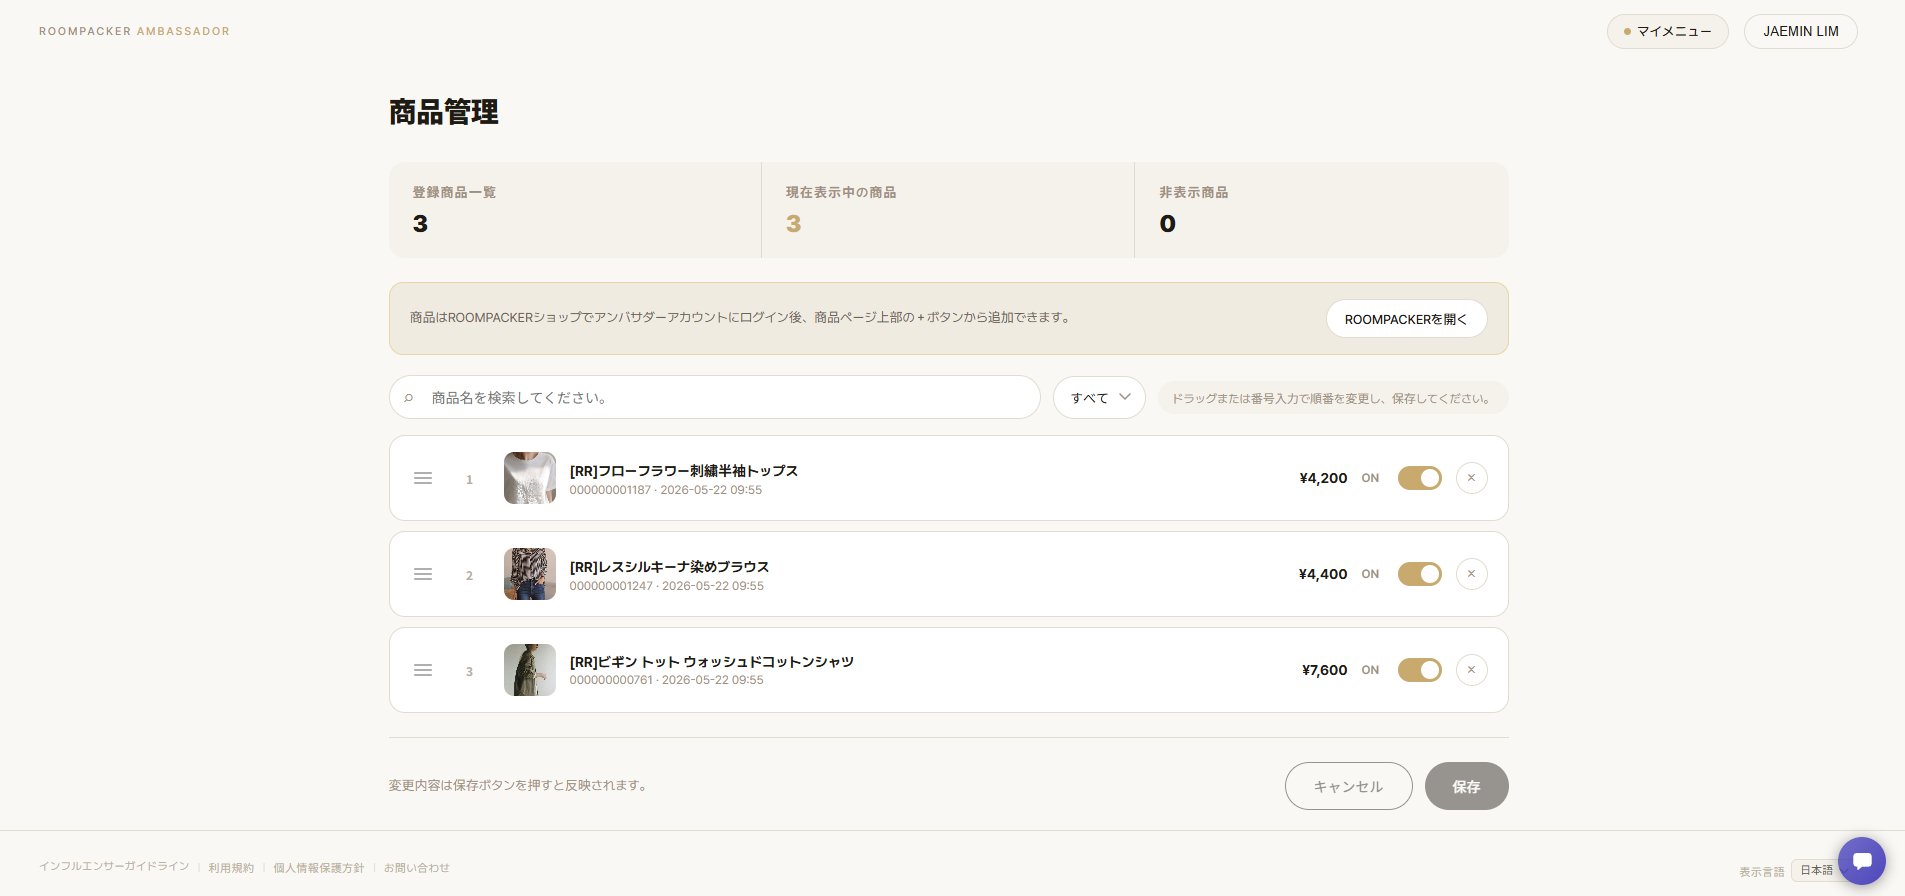
Task: Open お問い合わせ footer link
Action: click(x=417, y=868)
